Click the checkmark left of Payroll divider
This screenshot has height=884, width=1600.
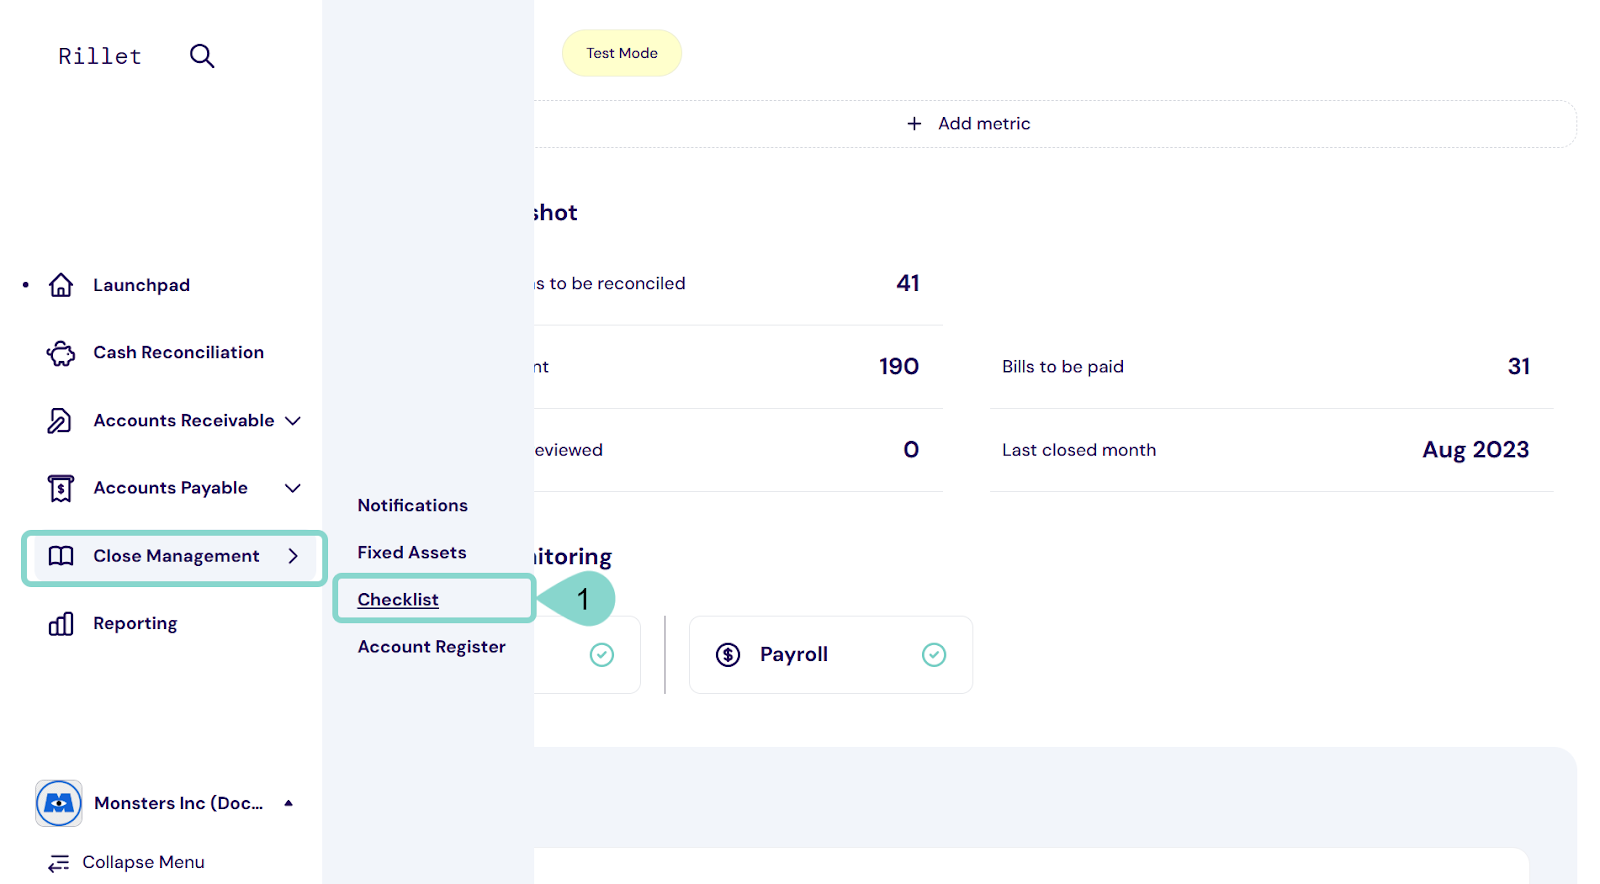[602, 655]
